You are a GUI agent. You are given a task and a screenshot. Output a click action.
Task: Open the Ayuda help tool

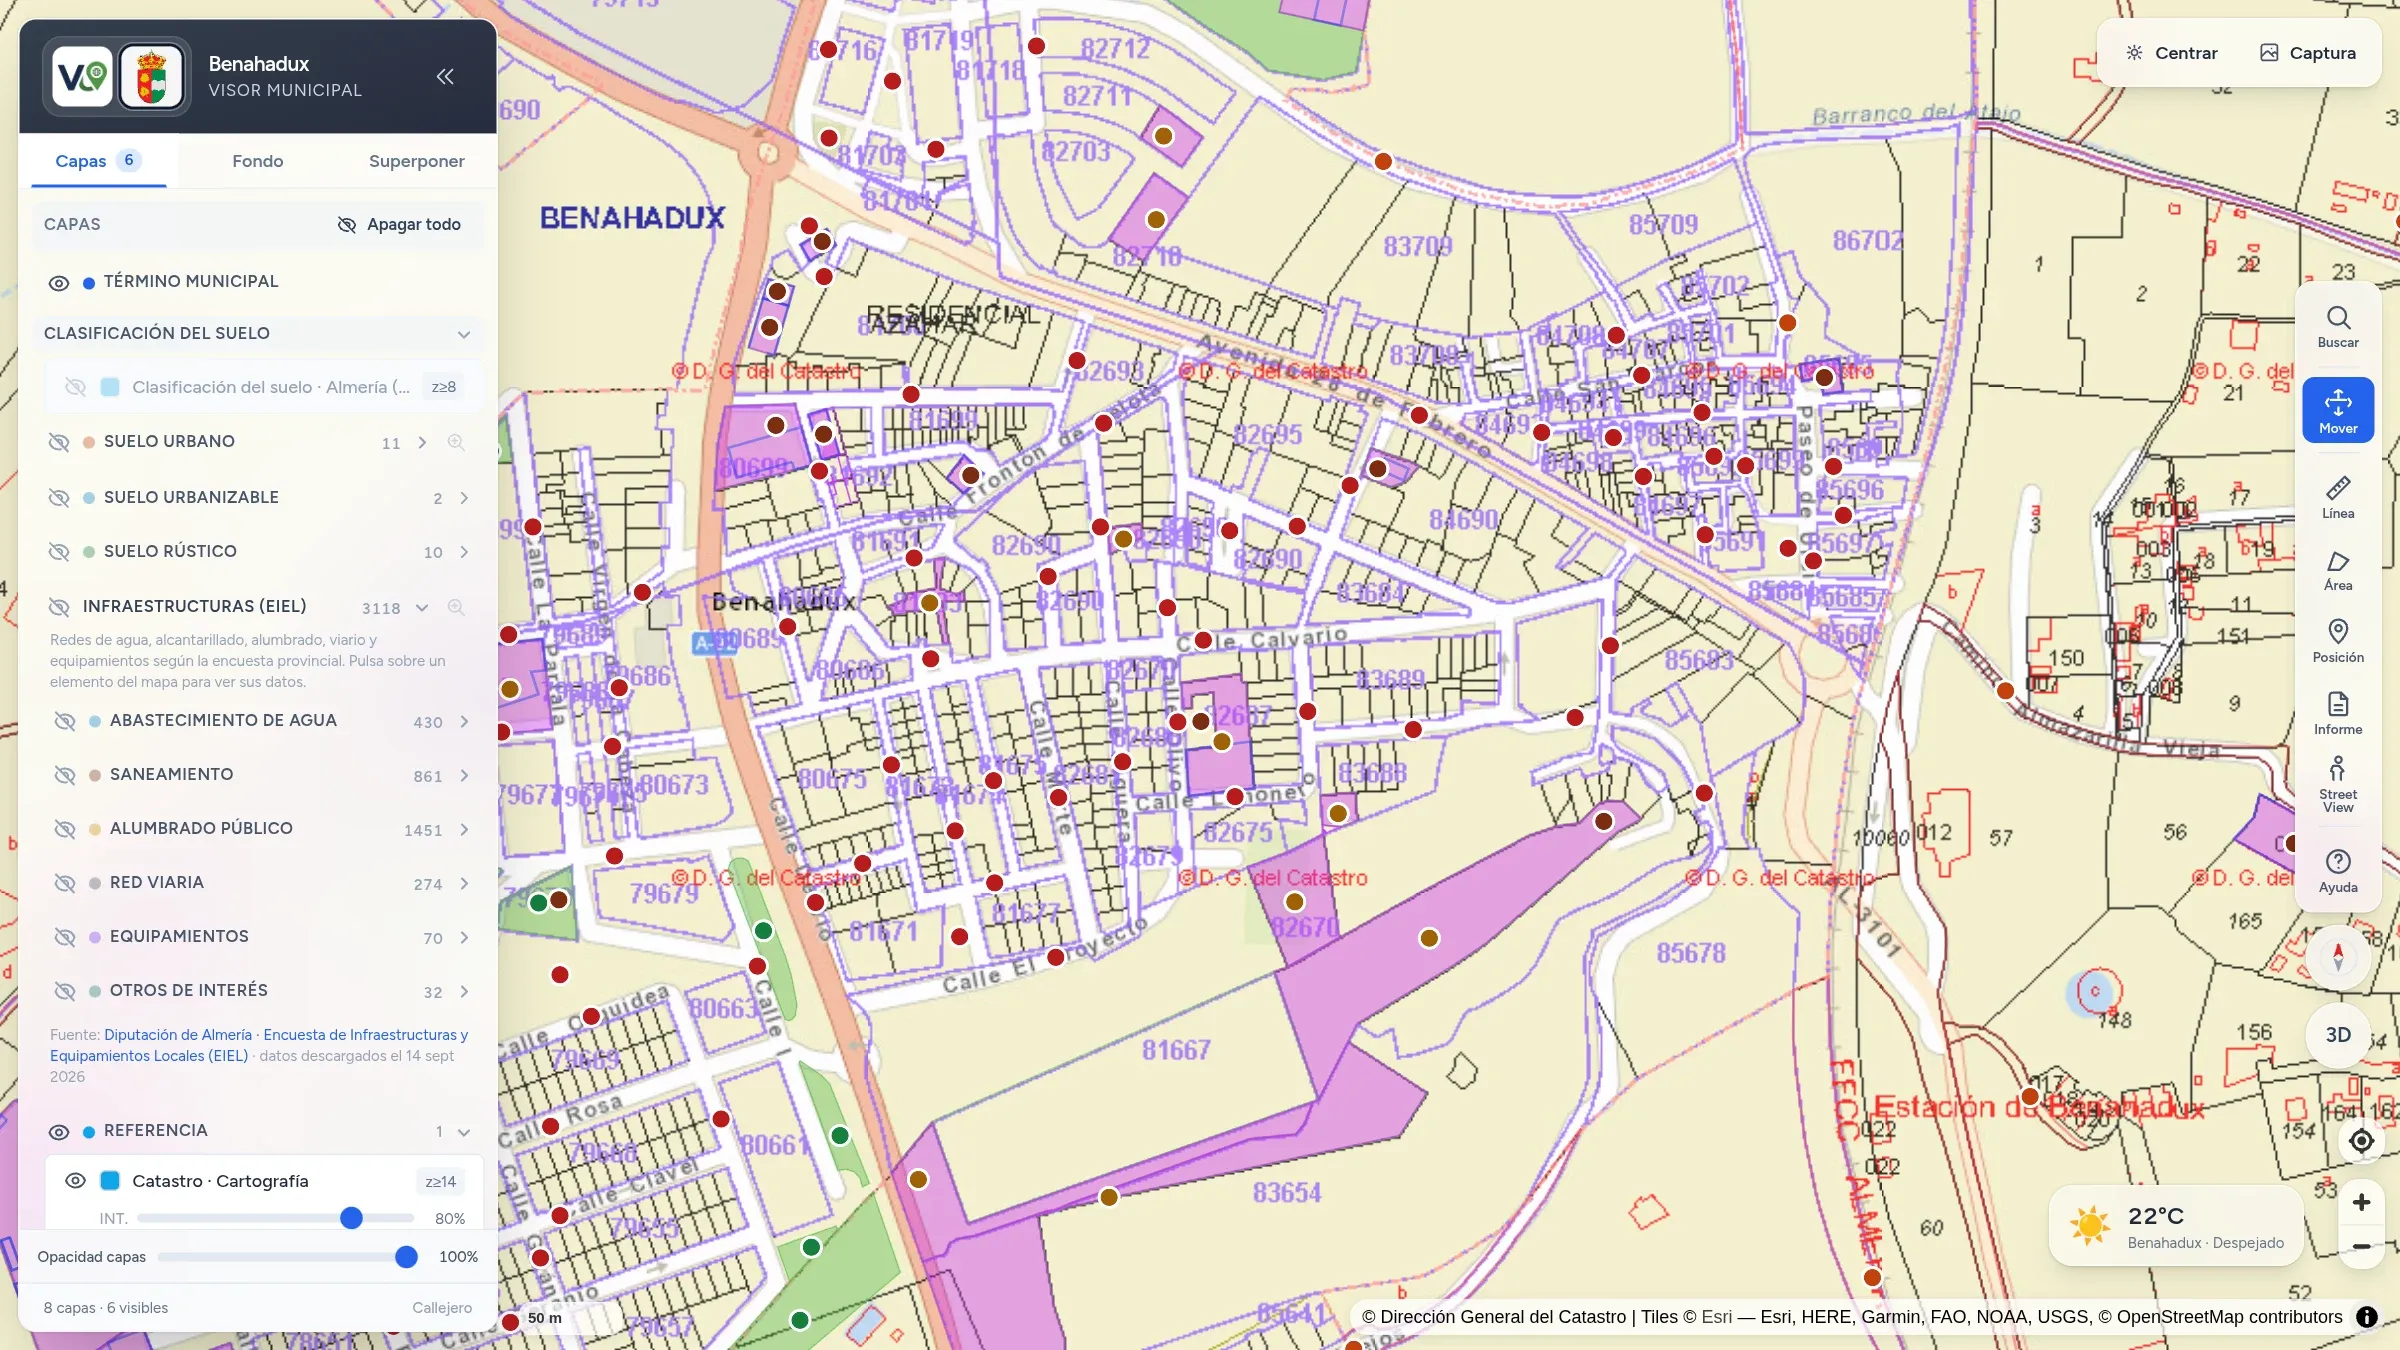2338,871
